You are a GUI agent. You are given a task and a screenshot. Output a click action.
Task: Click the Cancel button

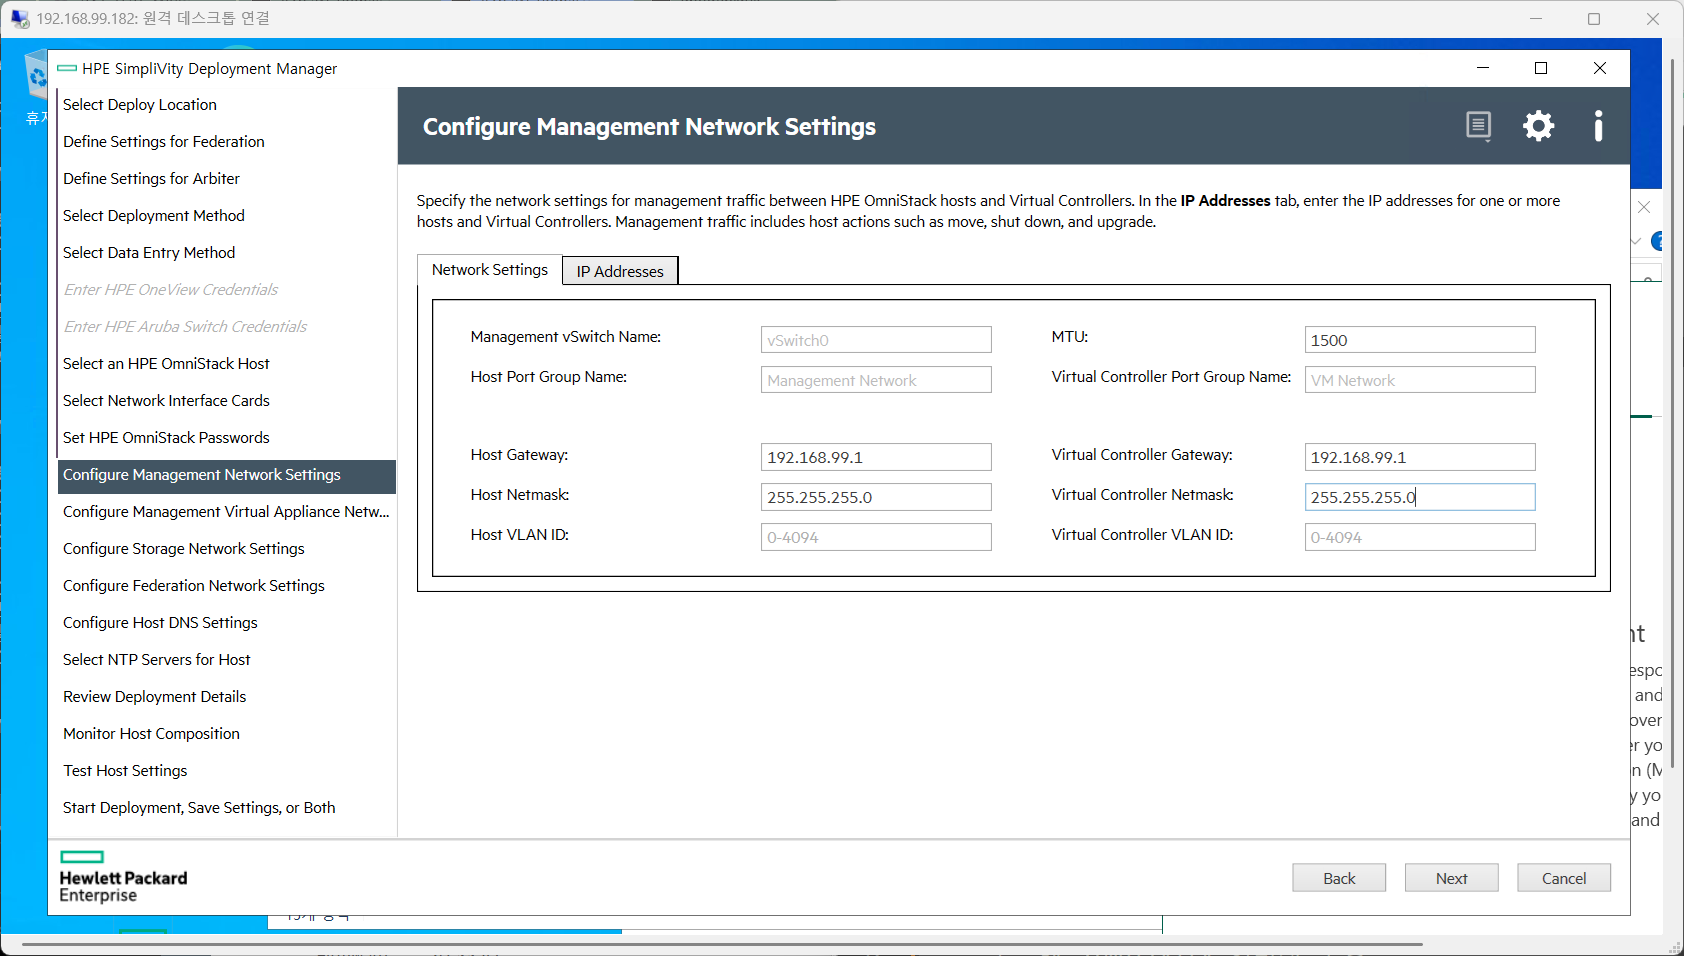pyautogui.click(x=1564, y=878)
